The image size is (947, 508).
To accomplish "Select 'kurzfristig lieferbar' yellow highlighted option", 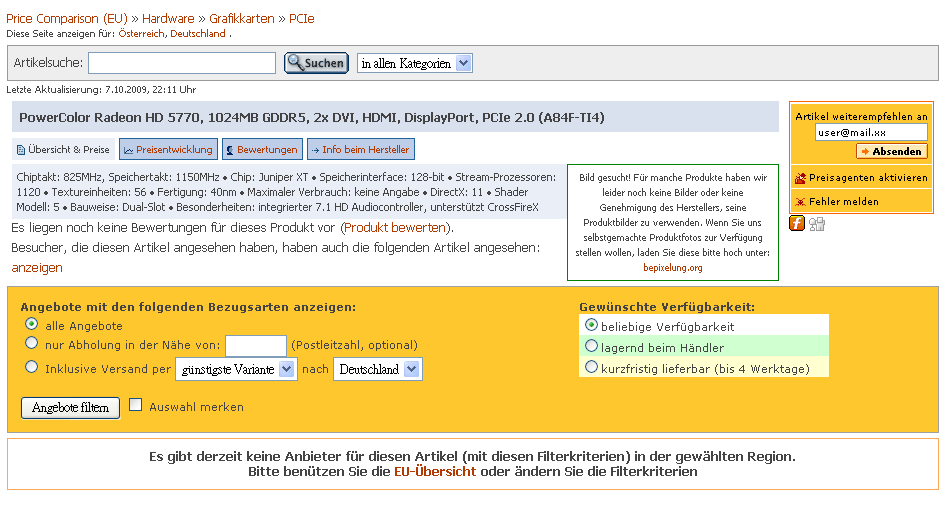I will [592, 367].
